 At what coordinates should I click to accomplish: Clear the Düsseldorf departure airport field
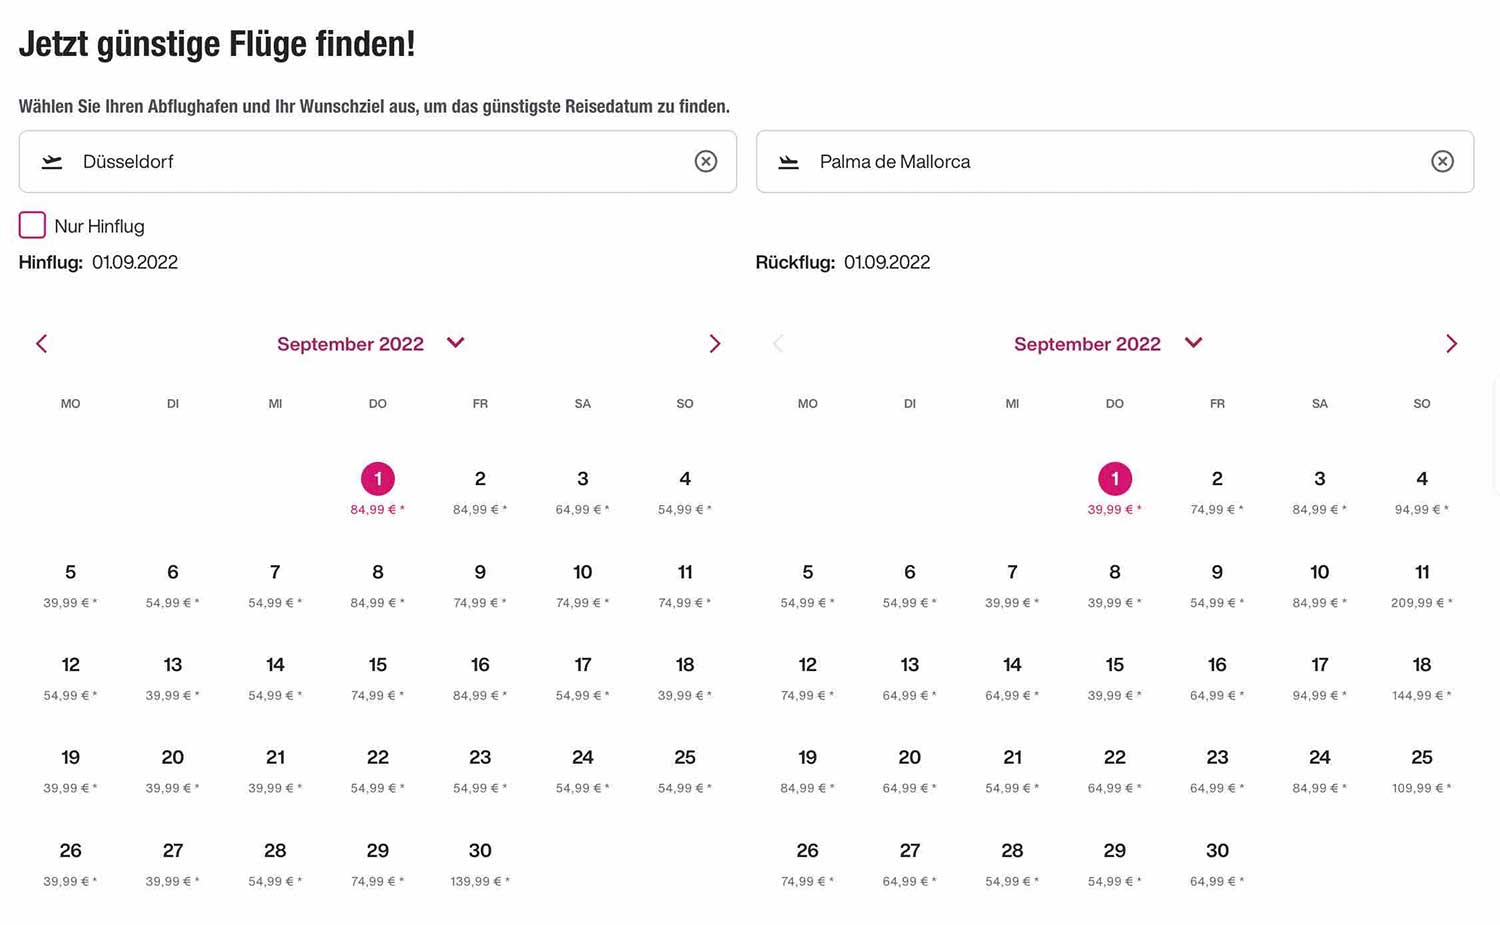pos(706,161)
